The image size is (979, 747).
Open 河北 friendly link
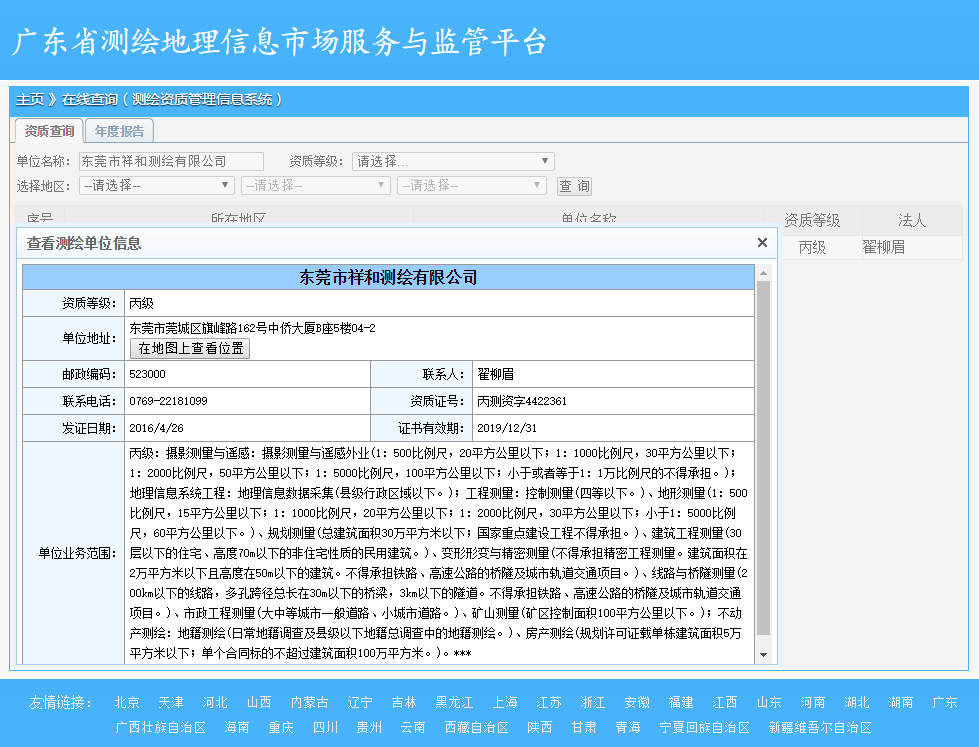tap(215, 702)
